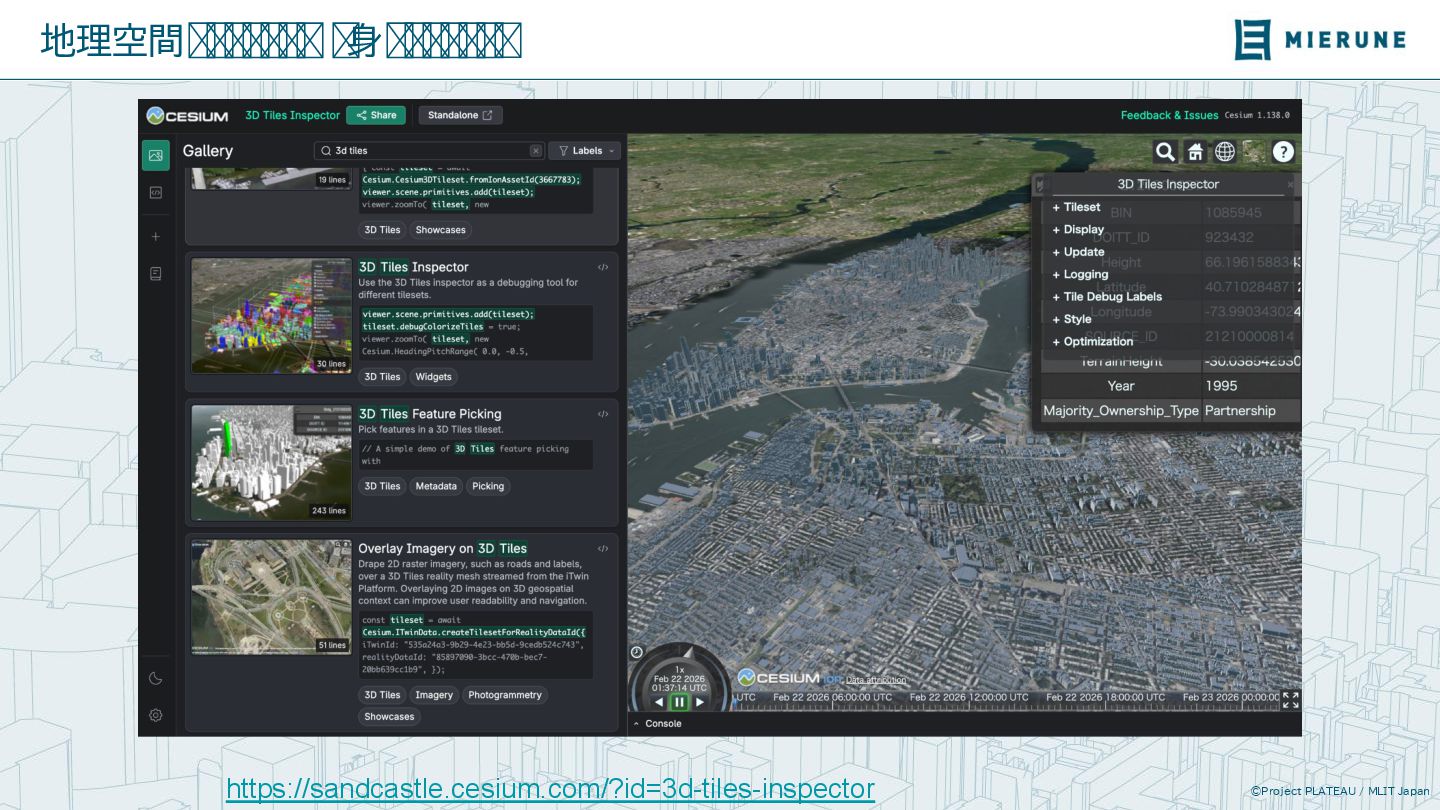Open the 3D Tiles Feature Picking thumbnail
The height and width of the screenshot is (810, 1440).
271,463
